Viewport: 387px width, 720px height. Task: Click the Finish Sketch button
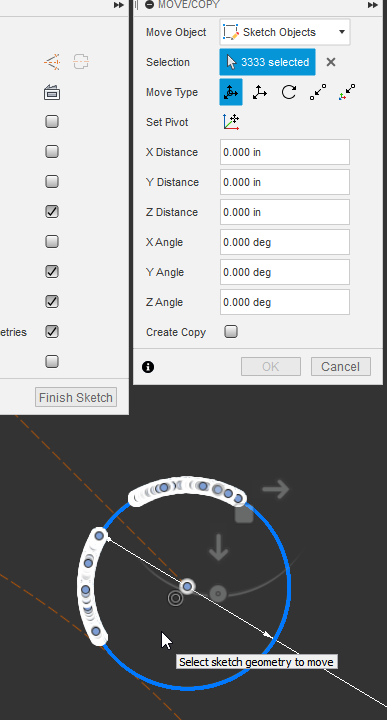(x=76, y=397)
